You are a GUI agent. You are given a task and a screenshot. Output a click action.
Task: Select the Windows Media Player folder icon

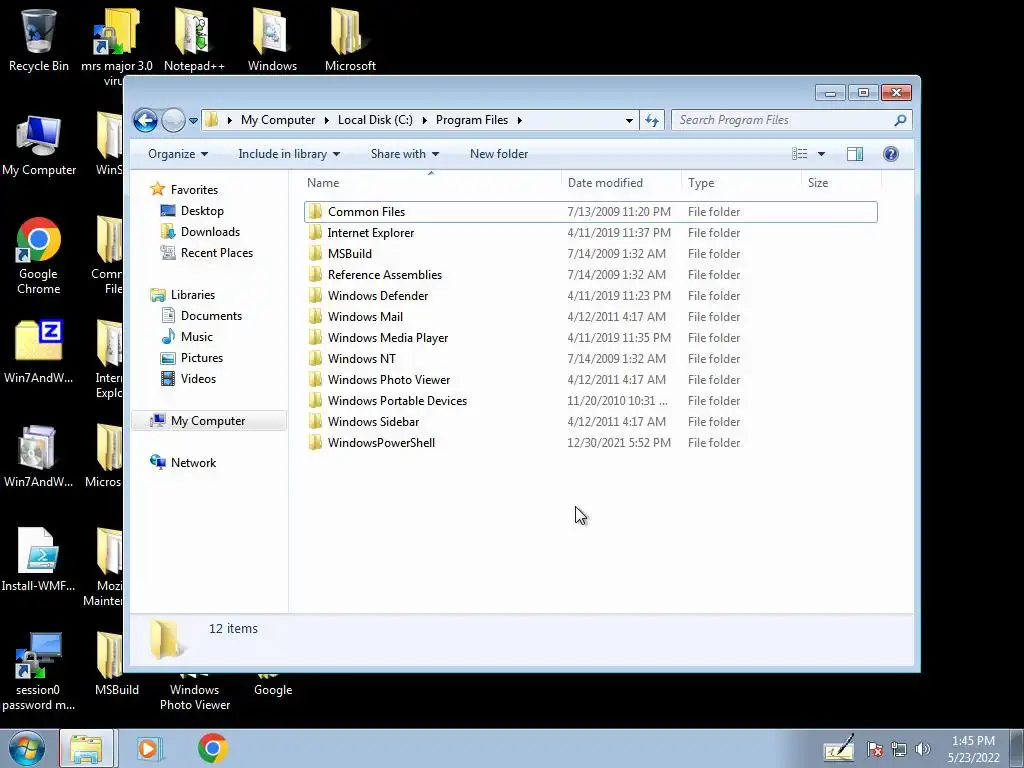(x=315, y=338)
